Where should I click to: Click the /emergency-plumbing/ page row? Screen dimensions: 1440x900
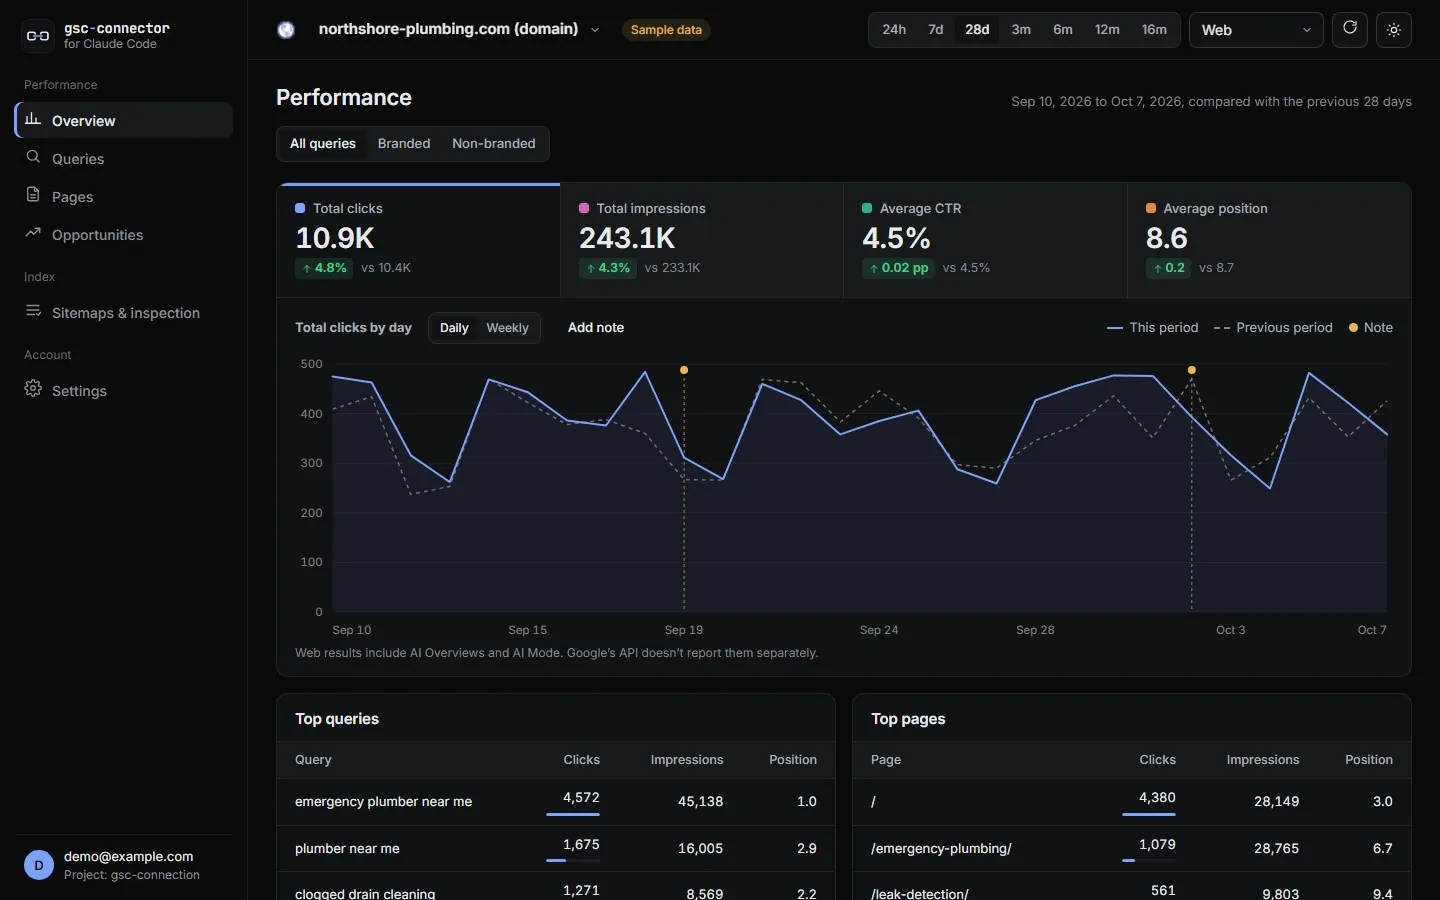1132,848
